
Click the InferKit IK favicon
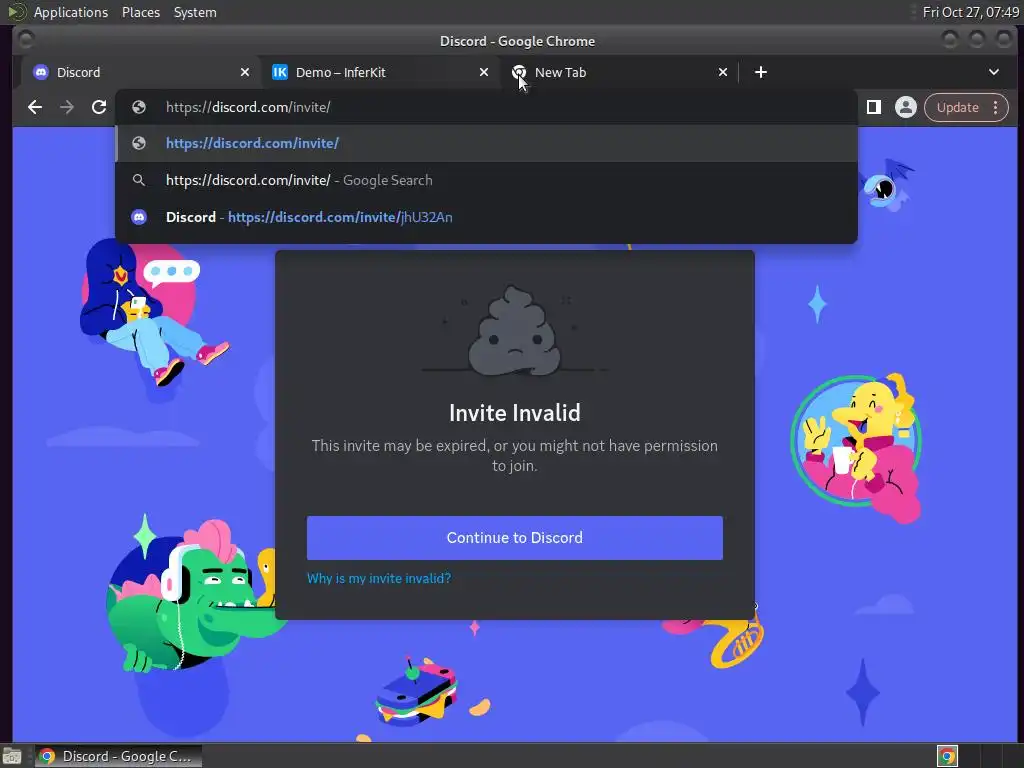pyautogui.click(x=280, y=72)
